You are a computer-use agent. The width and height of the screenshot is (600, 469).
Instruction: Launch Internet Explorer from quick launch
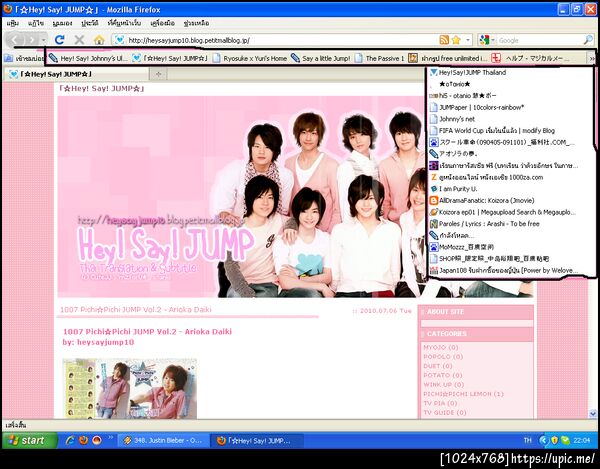70,440
